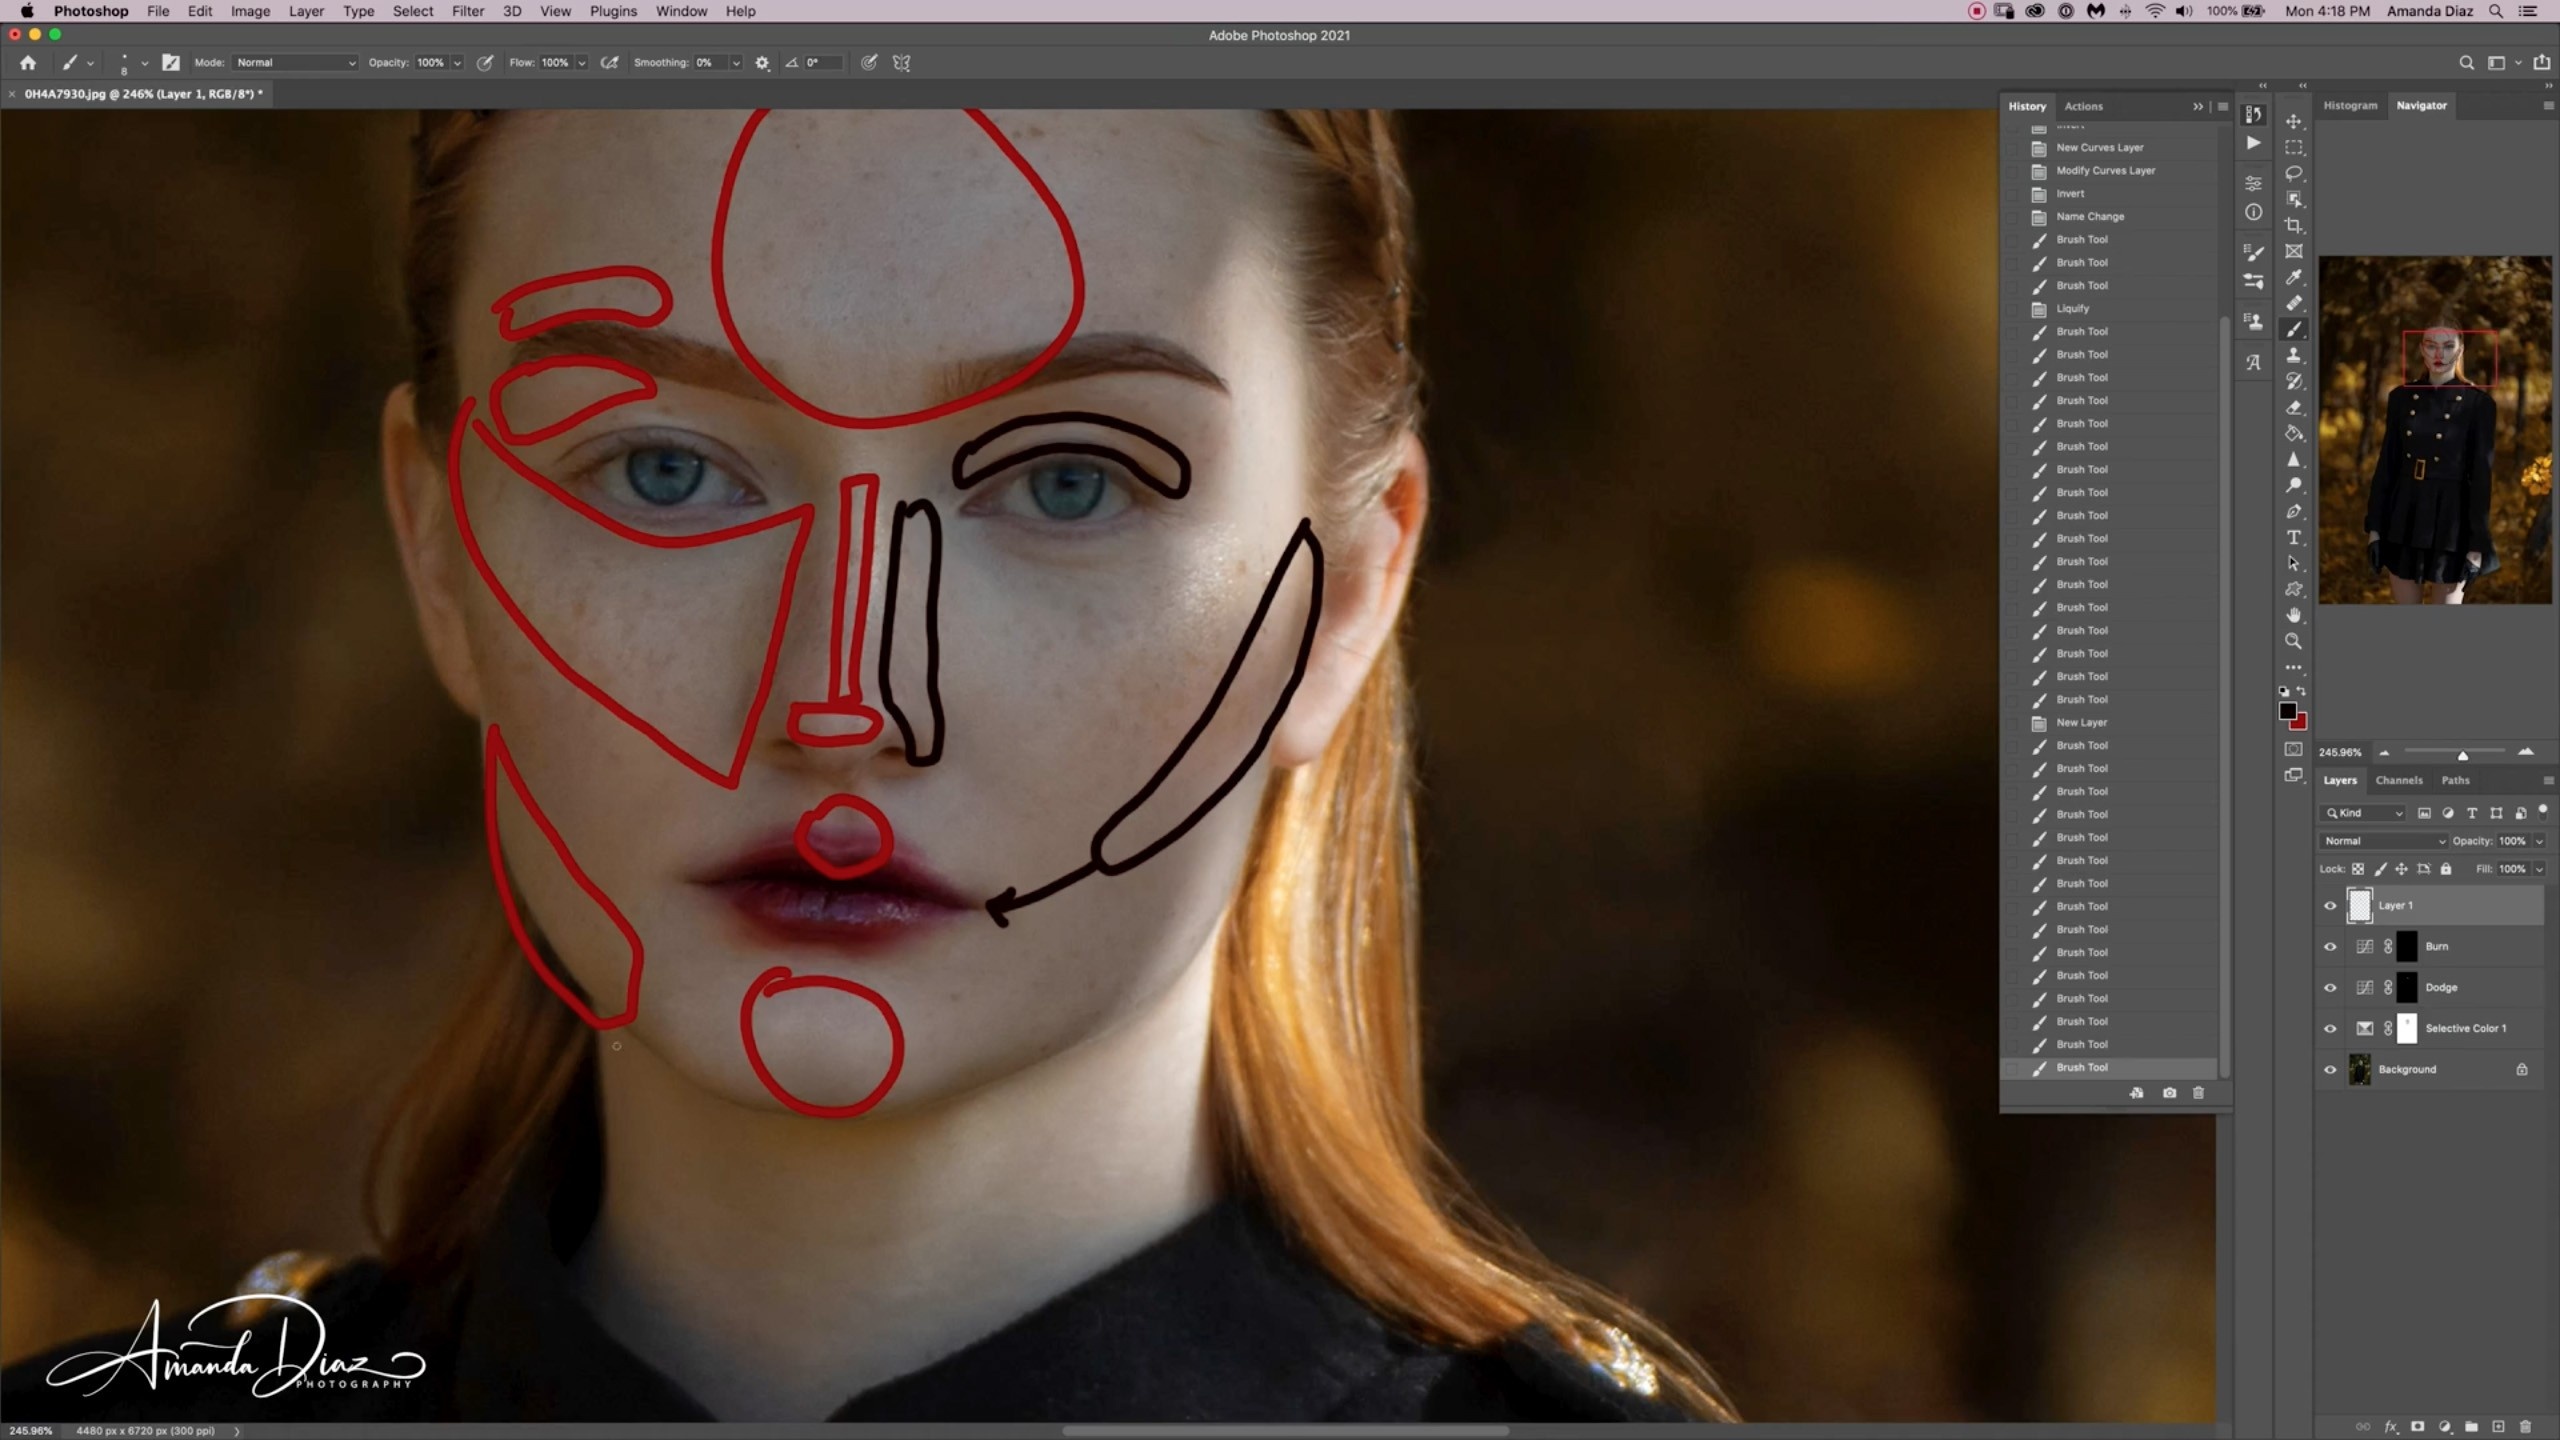Select the Horizontal Type tool

coord(2294,537)
